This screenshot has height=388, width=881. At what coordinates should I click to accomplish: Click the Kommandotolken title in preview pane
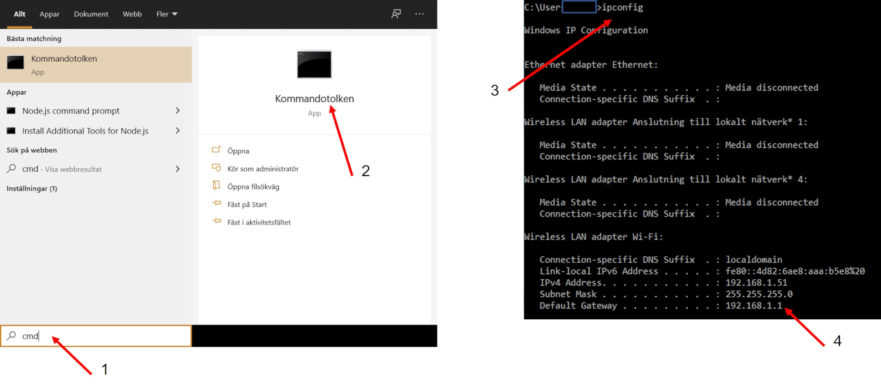pos(315,99)
